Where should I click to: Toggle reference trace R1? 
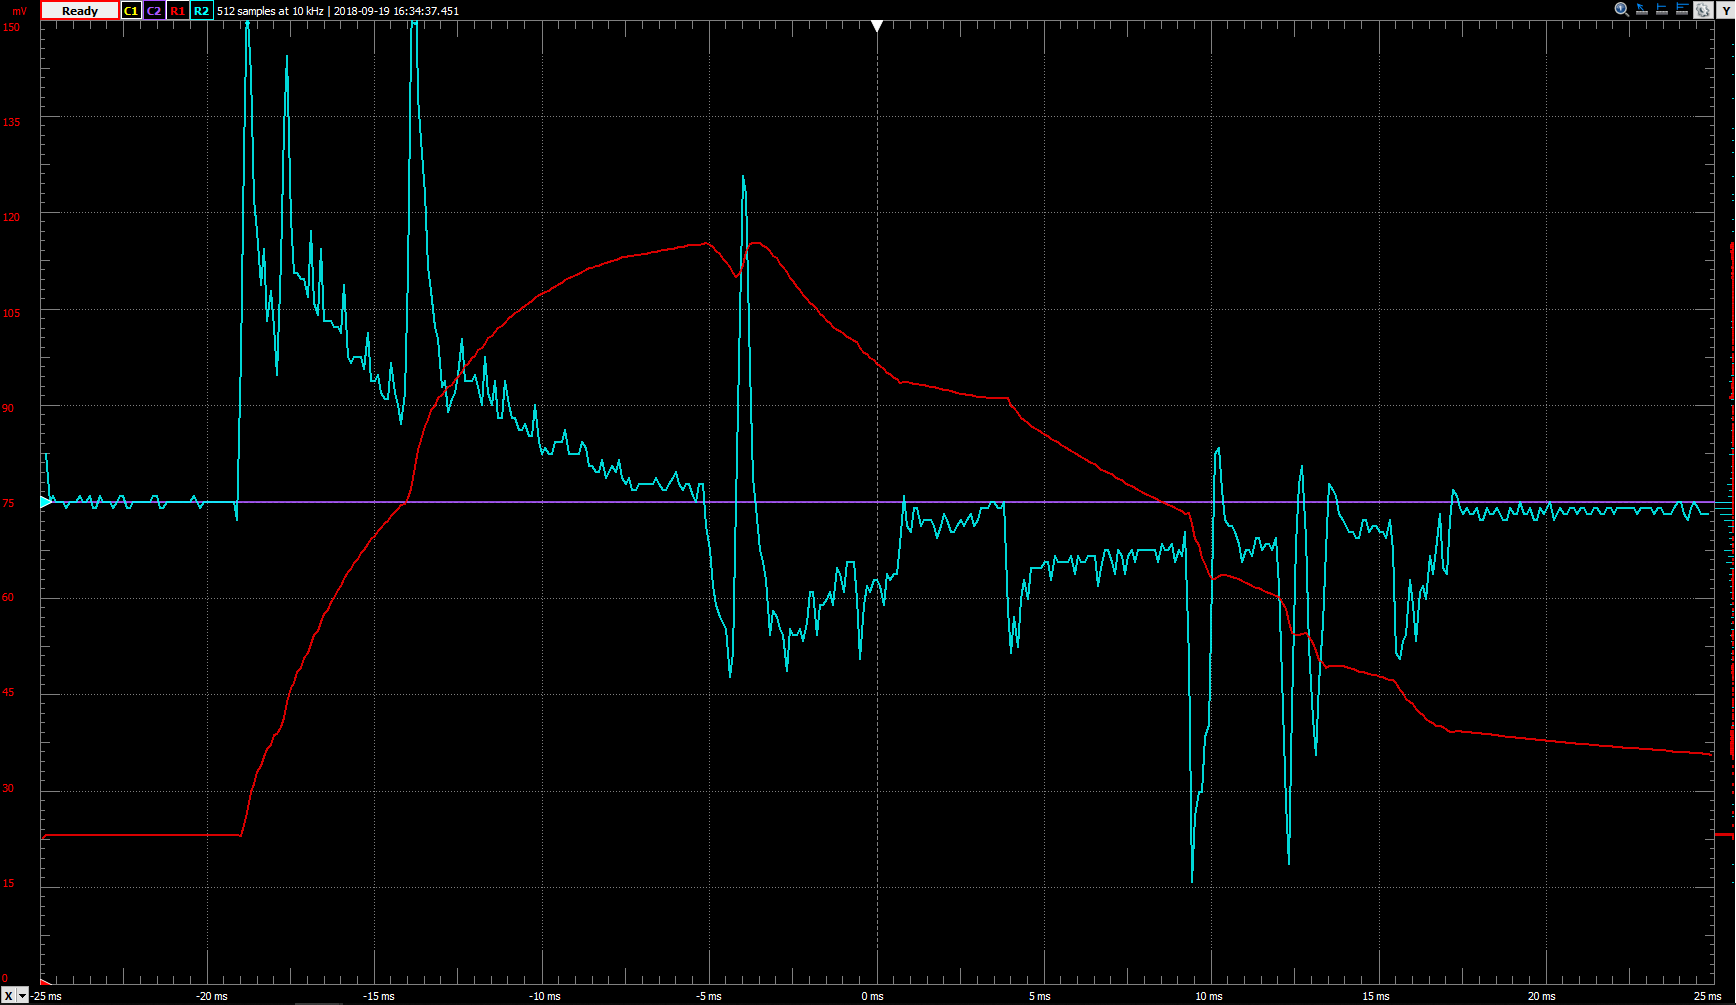[x=177, y=11]
